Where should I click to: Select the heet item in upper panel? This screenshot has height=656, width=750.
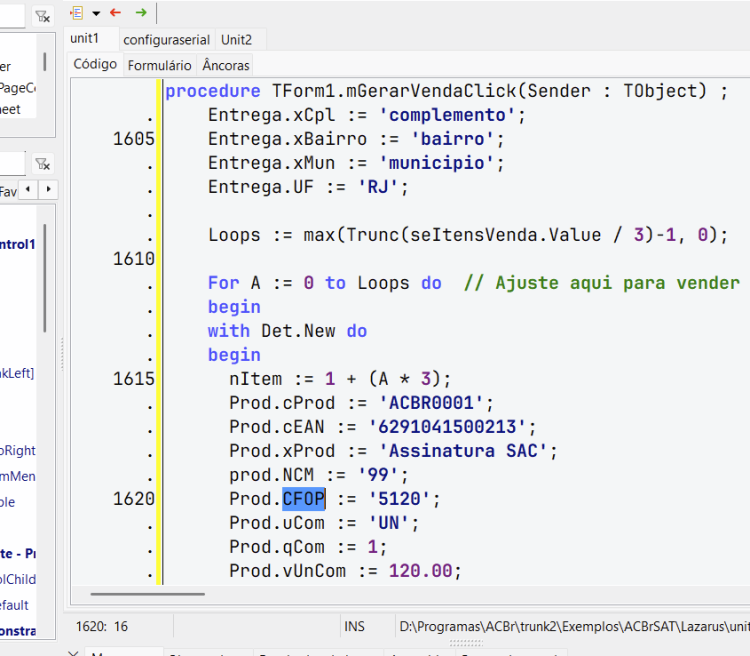(11, 110)
